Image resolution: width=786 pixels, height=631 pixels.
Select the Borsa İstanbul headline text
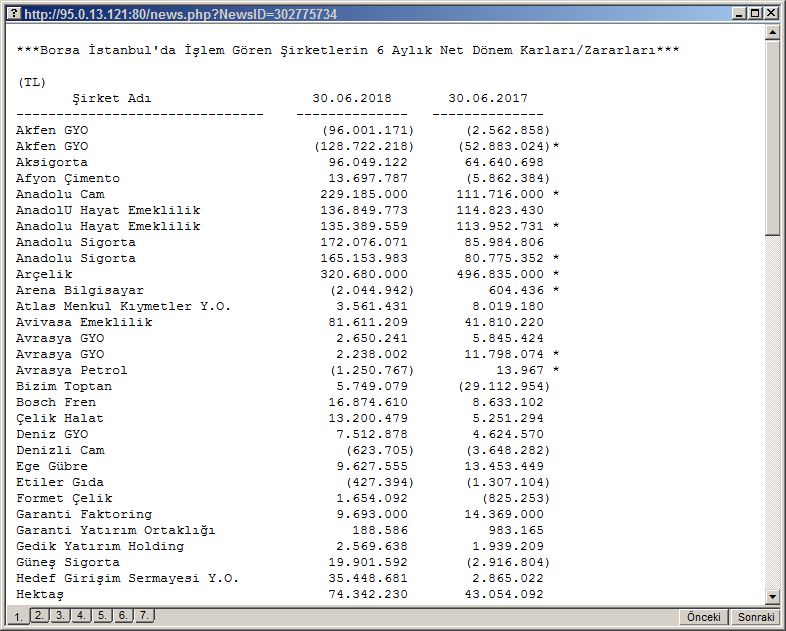348,50
